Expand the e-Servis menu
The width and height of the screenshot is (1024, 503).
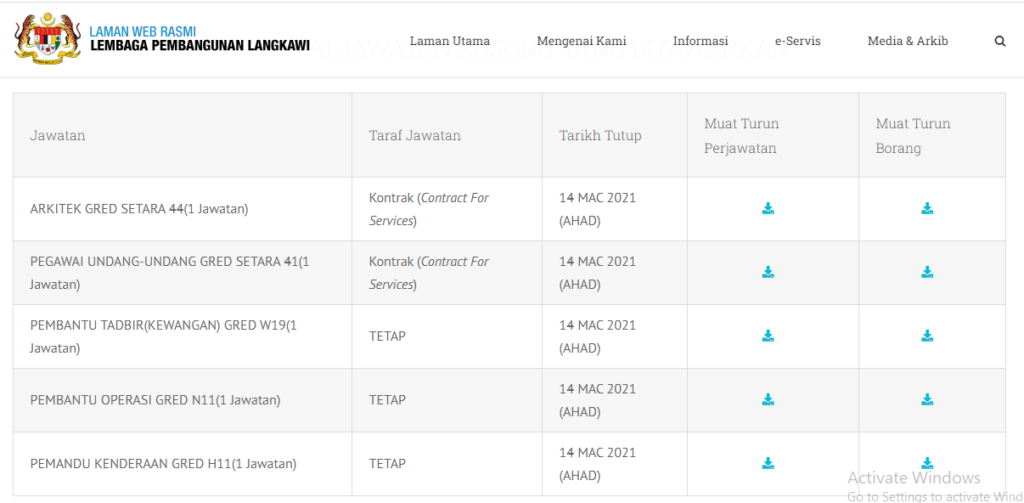coord(798,41)
